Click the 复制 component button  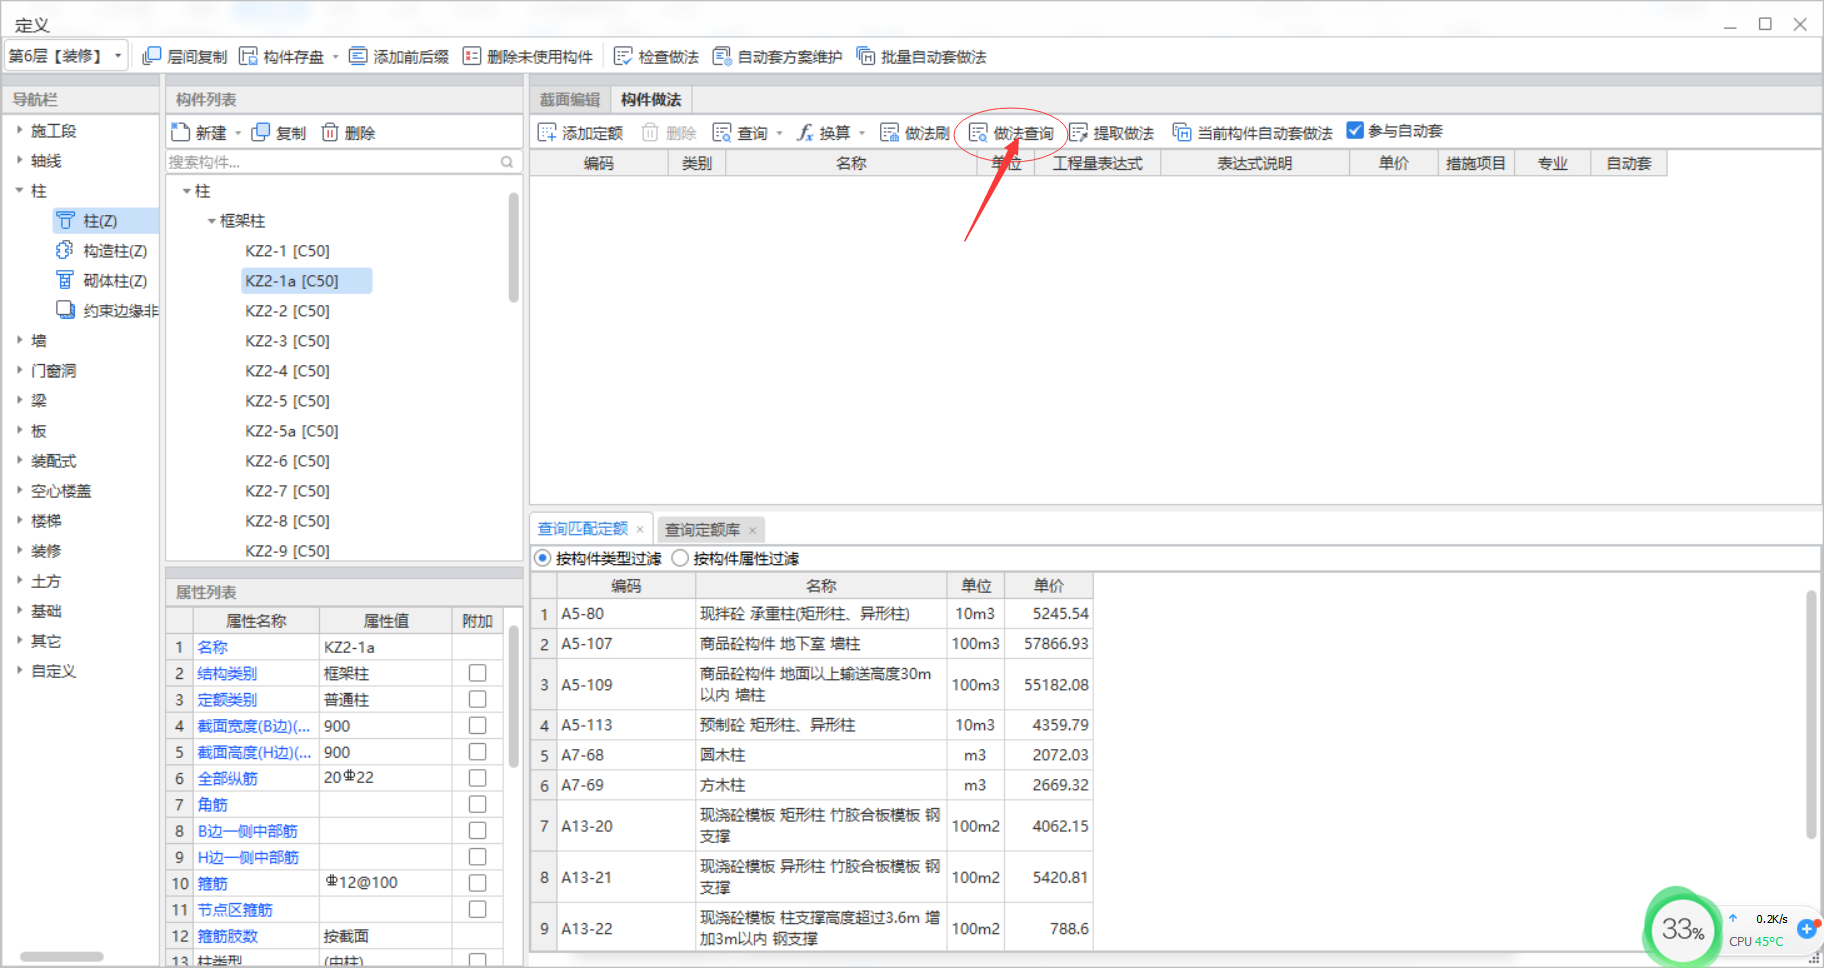(x=279, y=132)
